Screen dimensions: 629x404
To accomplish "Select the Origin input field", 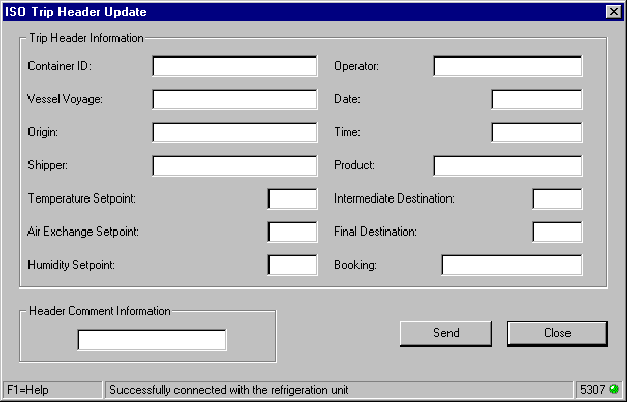I will click(235, 132).
